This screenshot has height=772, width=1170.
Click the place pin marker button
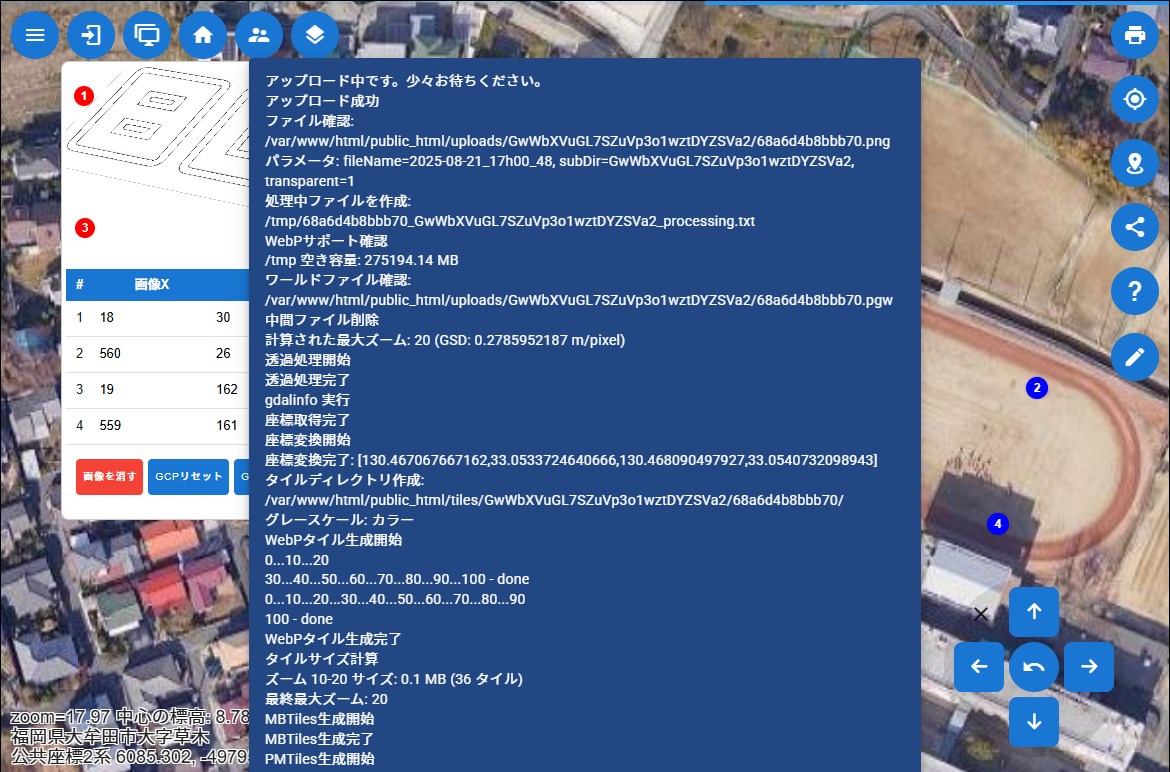pos(1134,163)
